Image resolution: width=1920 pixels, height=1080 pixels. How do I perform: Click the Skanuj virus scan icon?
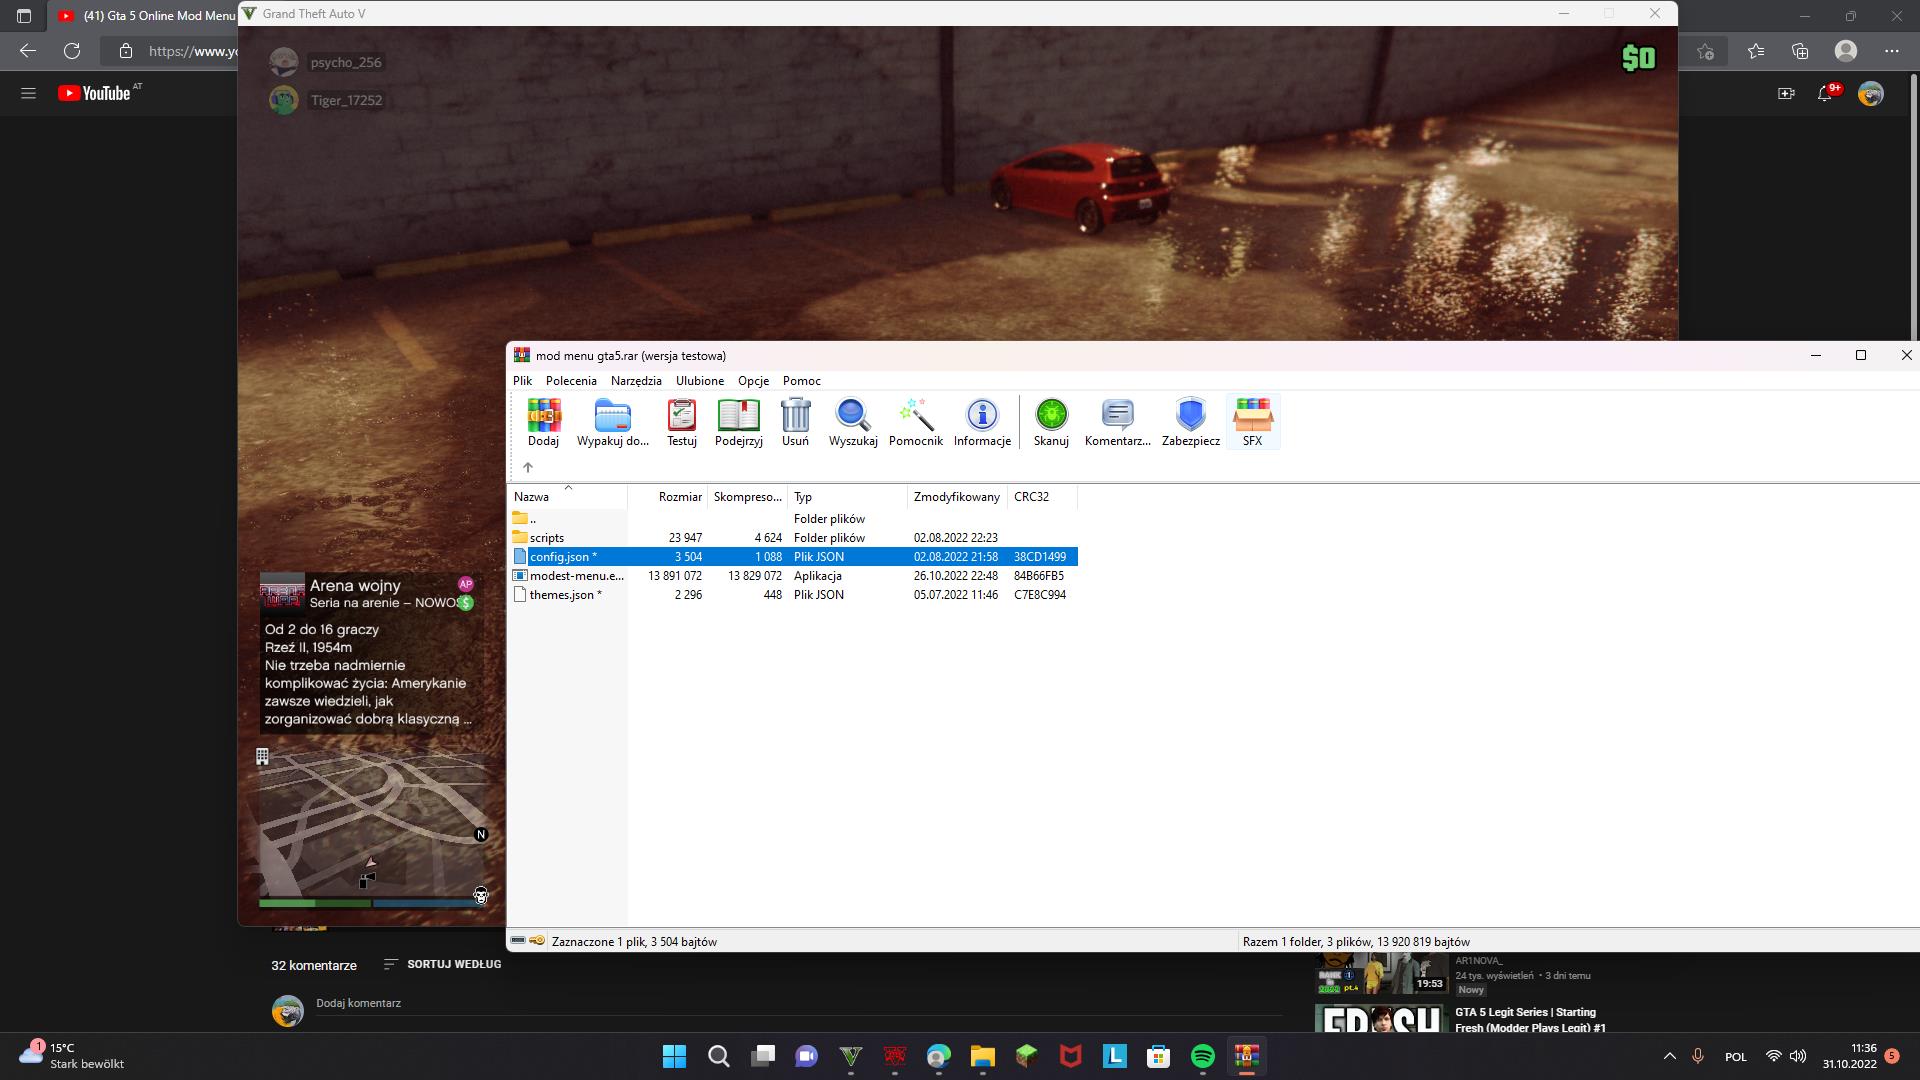tap(1051, 421)
